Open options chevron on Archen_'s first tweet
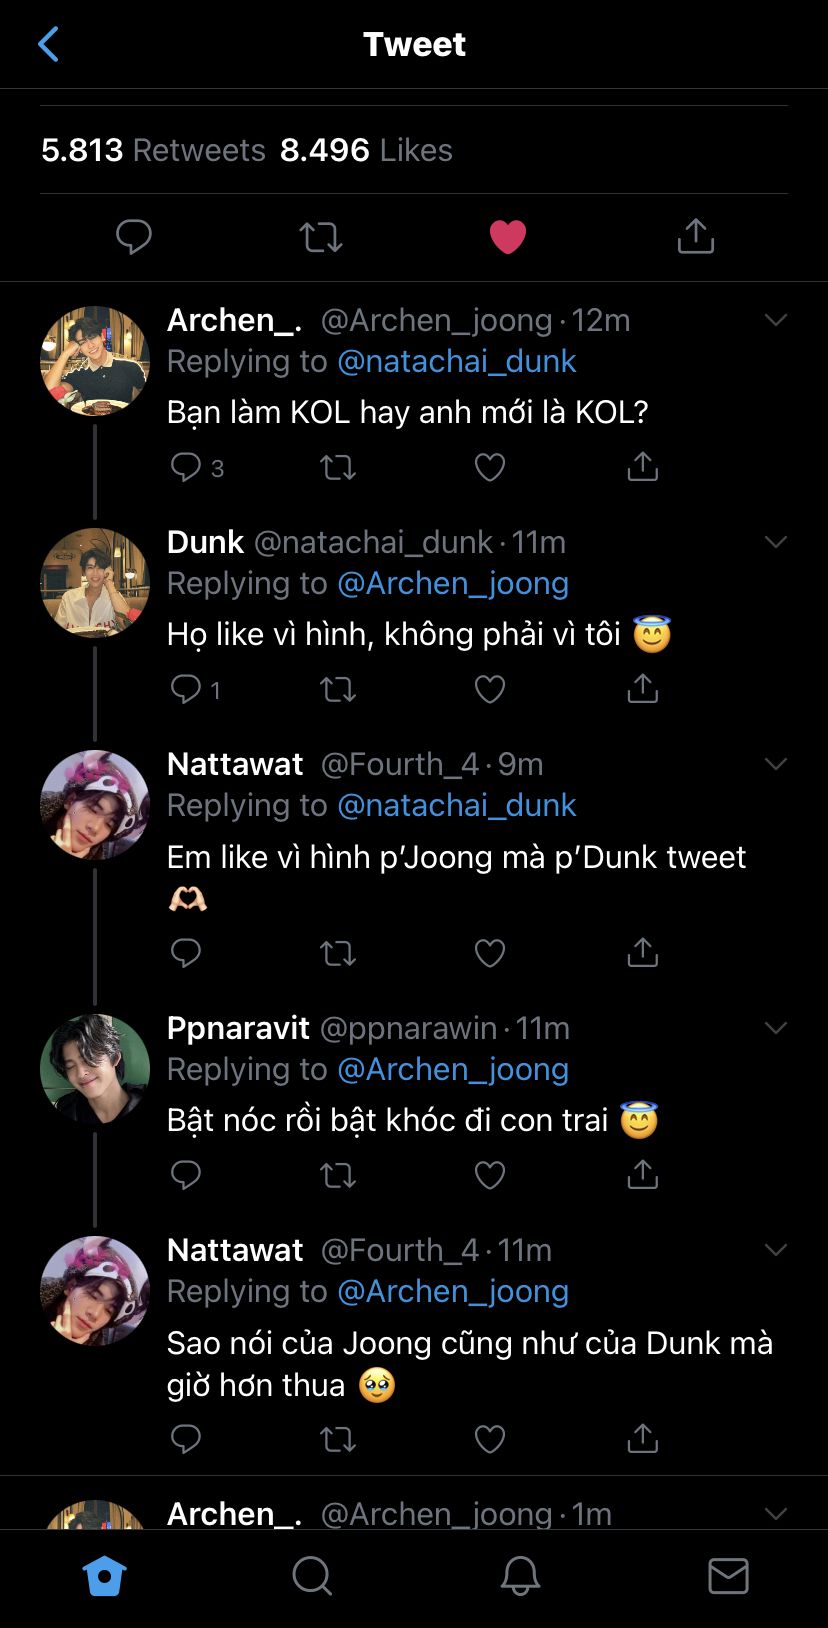The image size is (828, 1628). point(776,320)
